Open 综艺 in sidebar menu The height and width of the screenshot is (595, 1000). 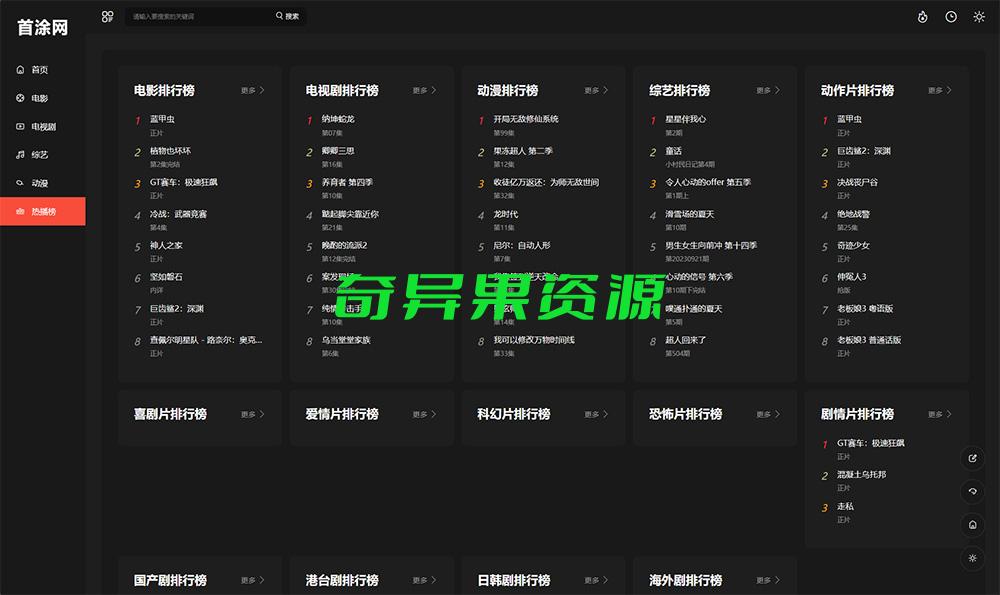[40, 155]
